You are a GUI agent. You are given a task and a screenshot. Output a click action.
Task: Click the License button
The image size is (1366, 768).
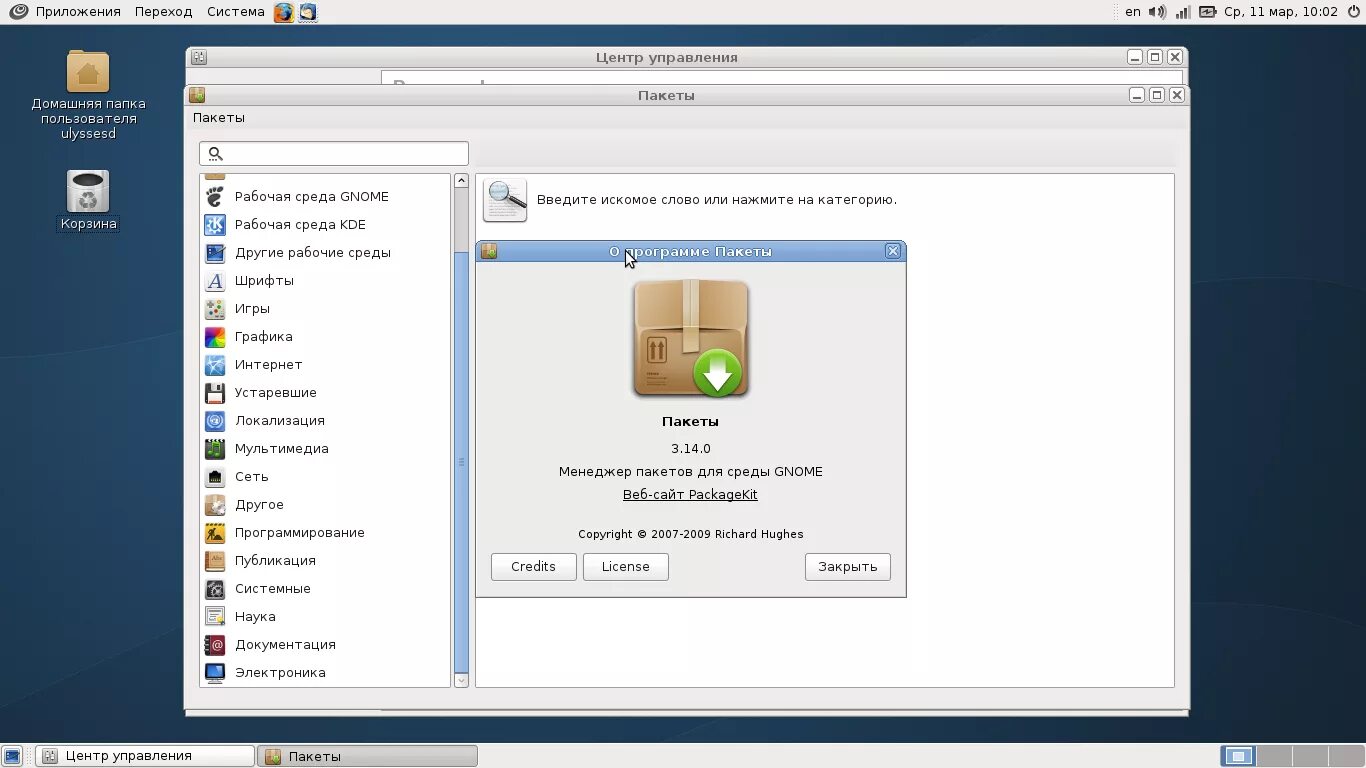tap(626, 567)
